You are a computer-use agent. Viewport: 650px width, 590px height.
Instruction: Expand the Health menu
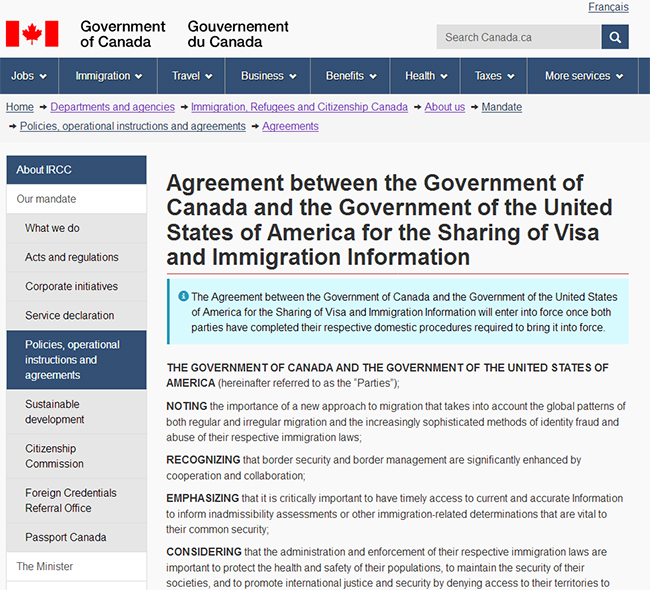(x=426, y=76)
